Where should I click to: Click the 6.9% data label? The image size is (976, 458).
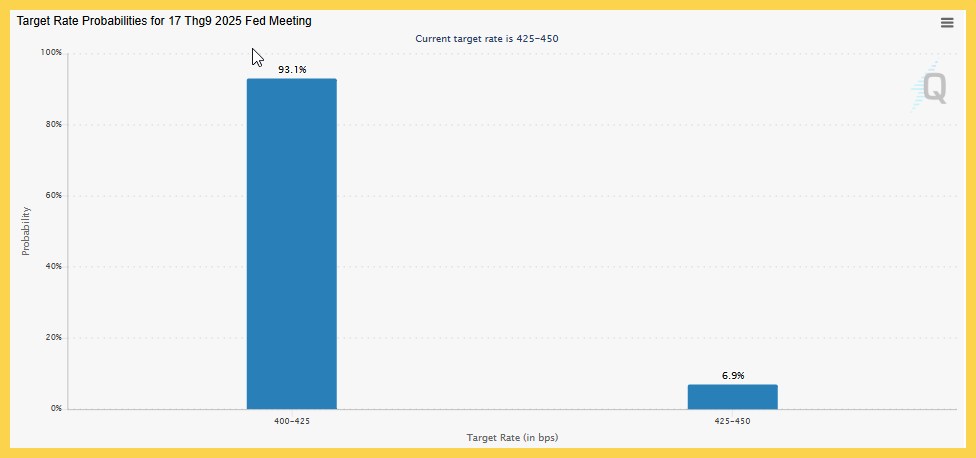point(733,376)
